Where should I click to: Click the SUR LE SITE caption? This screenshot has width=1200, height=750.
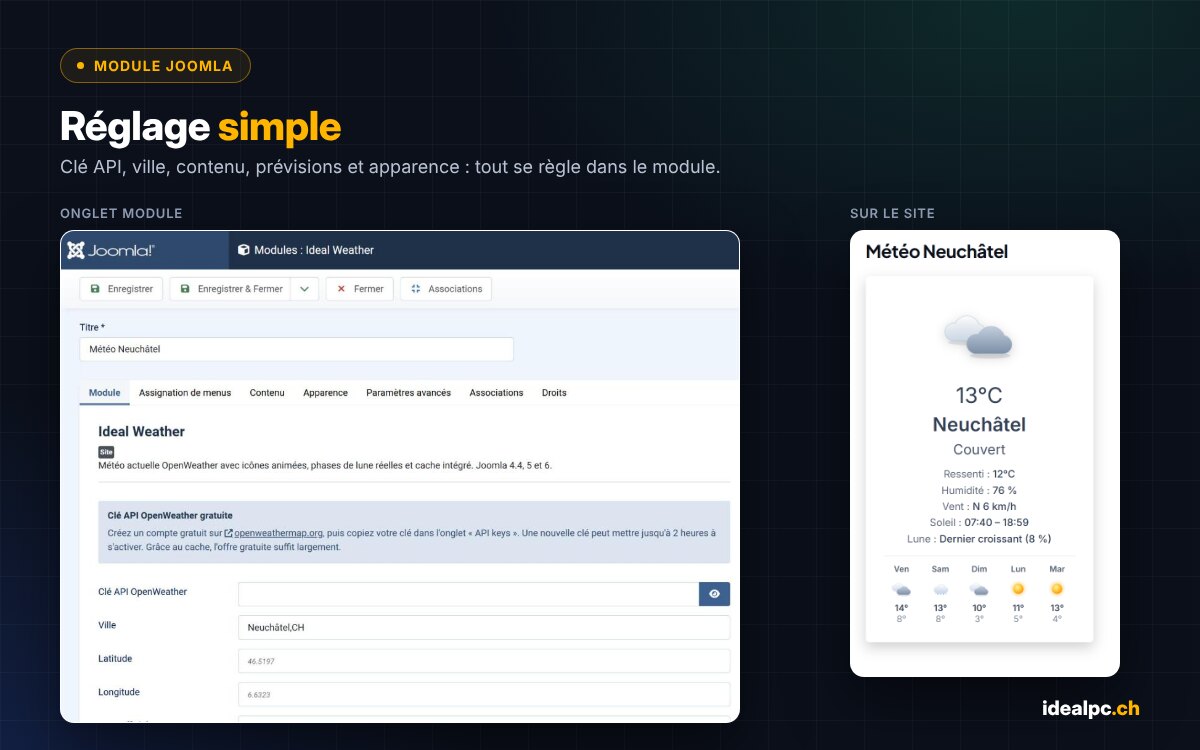(x=892, y=214)
